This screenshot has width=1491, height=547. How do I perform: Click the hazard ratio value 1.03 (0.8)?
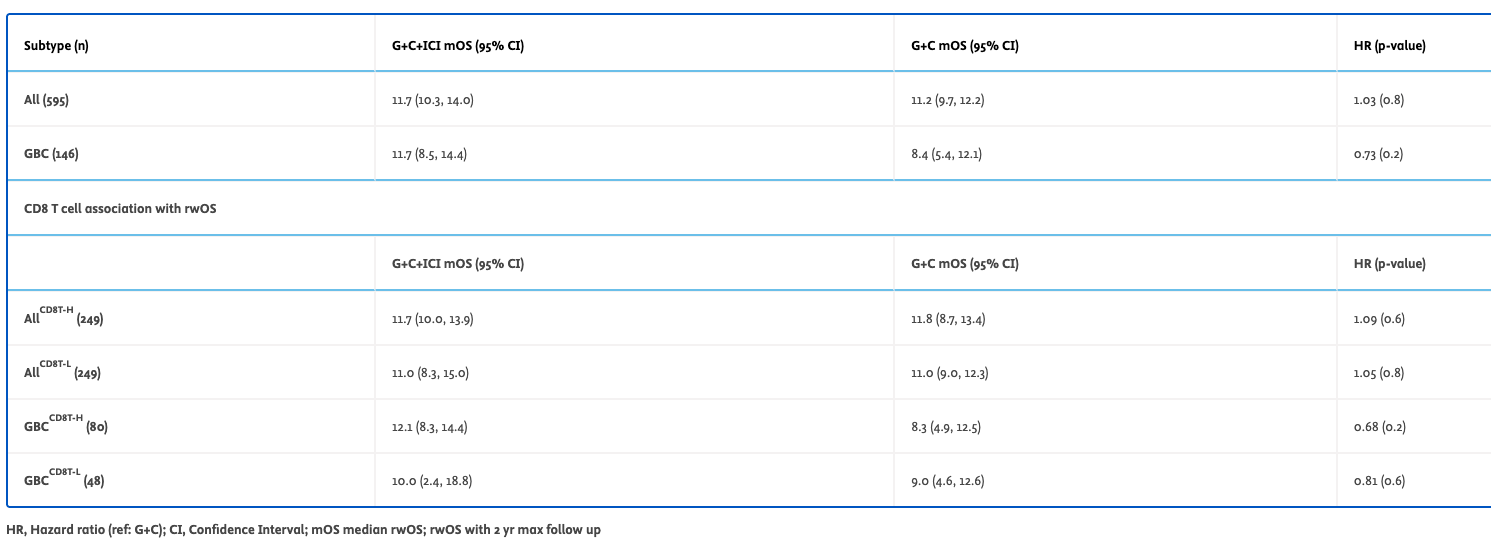coord(1378,100)
